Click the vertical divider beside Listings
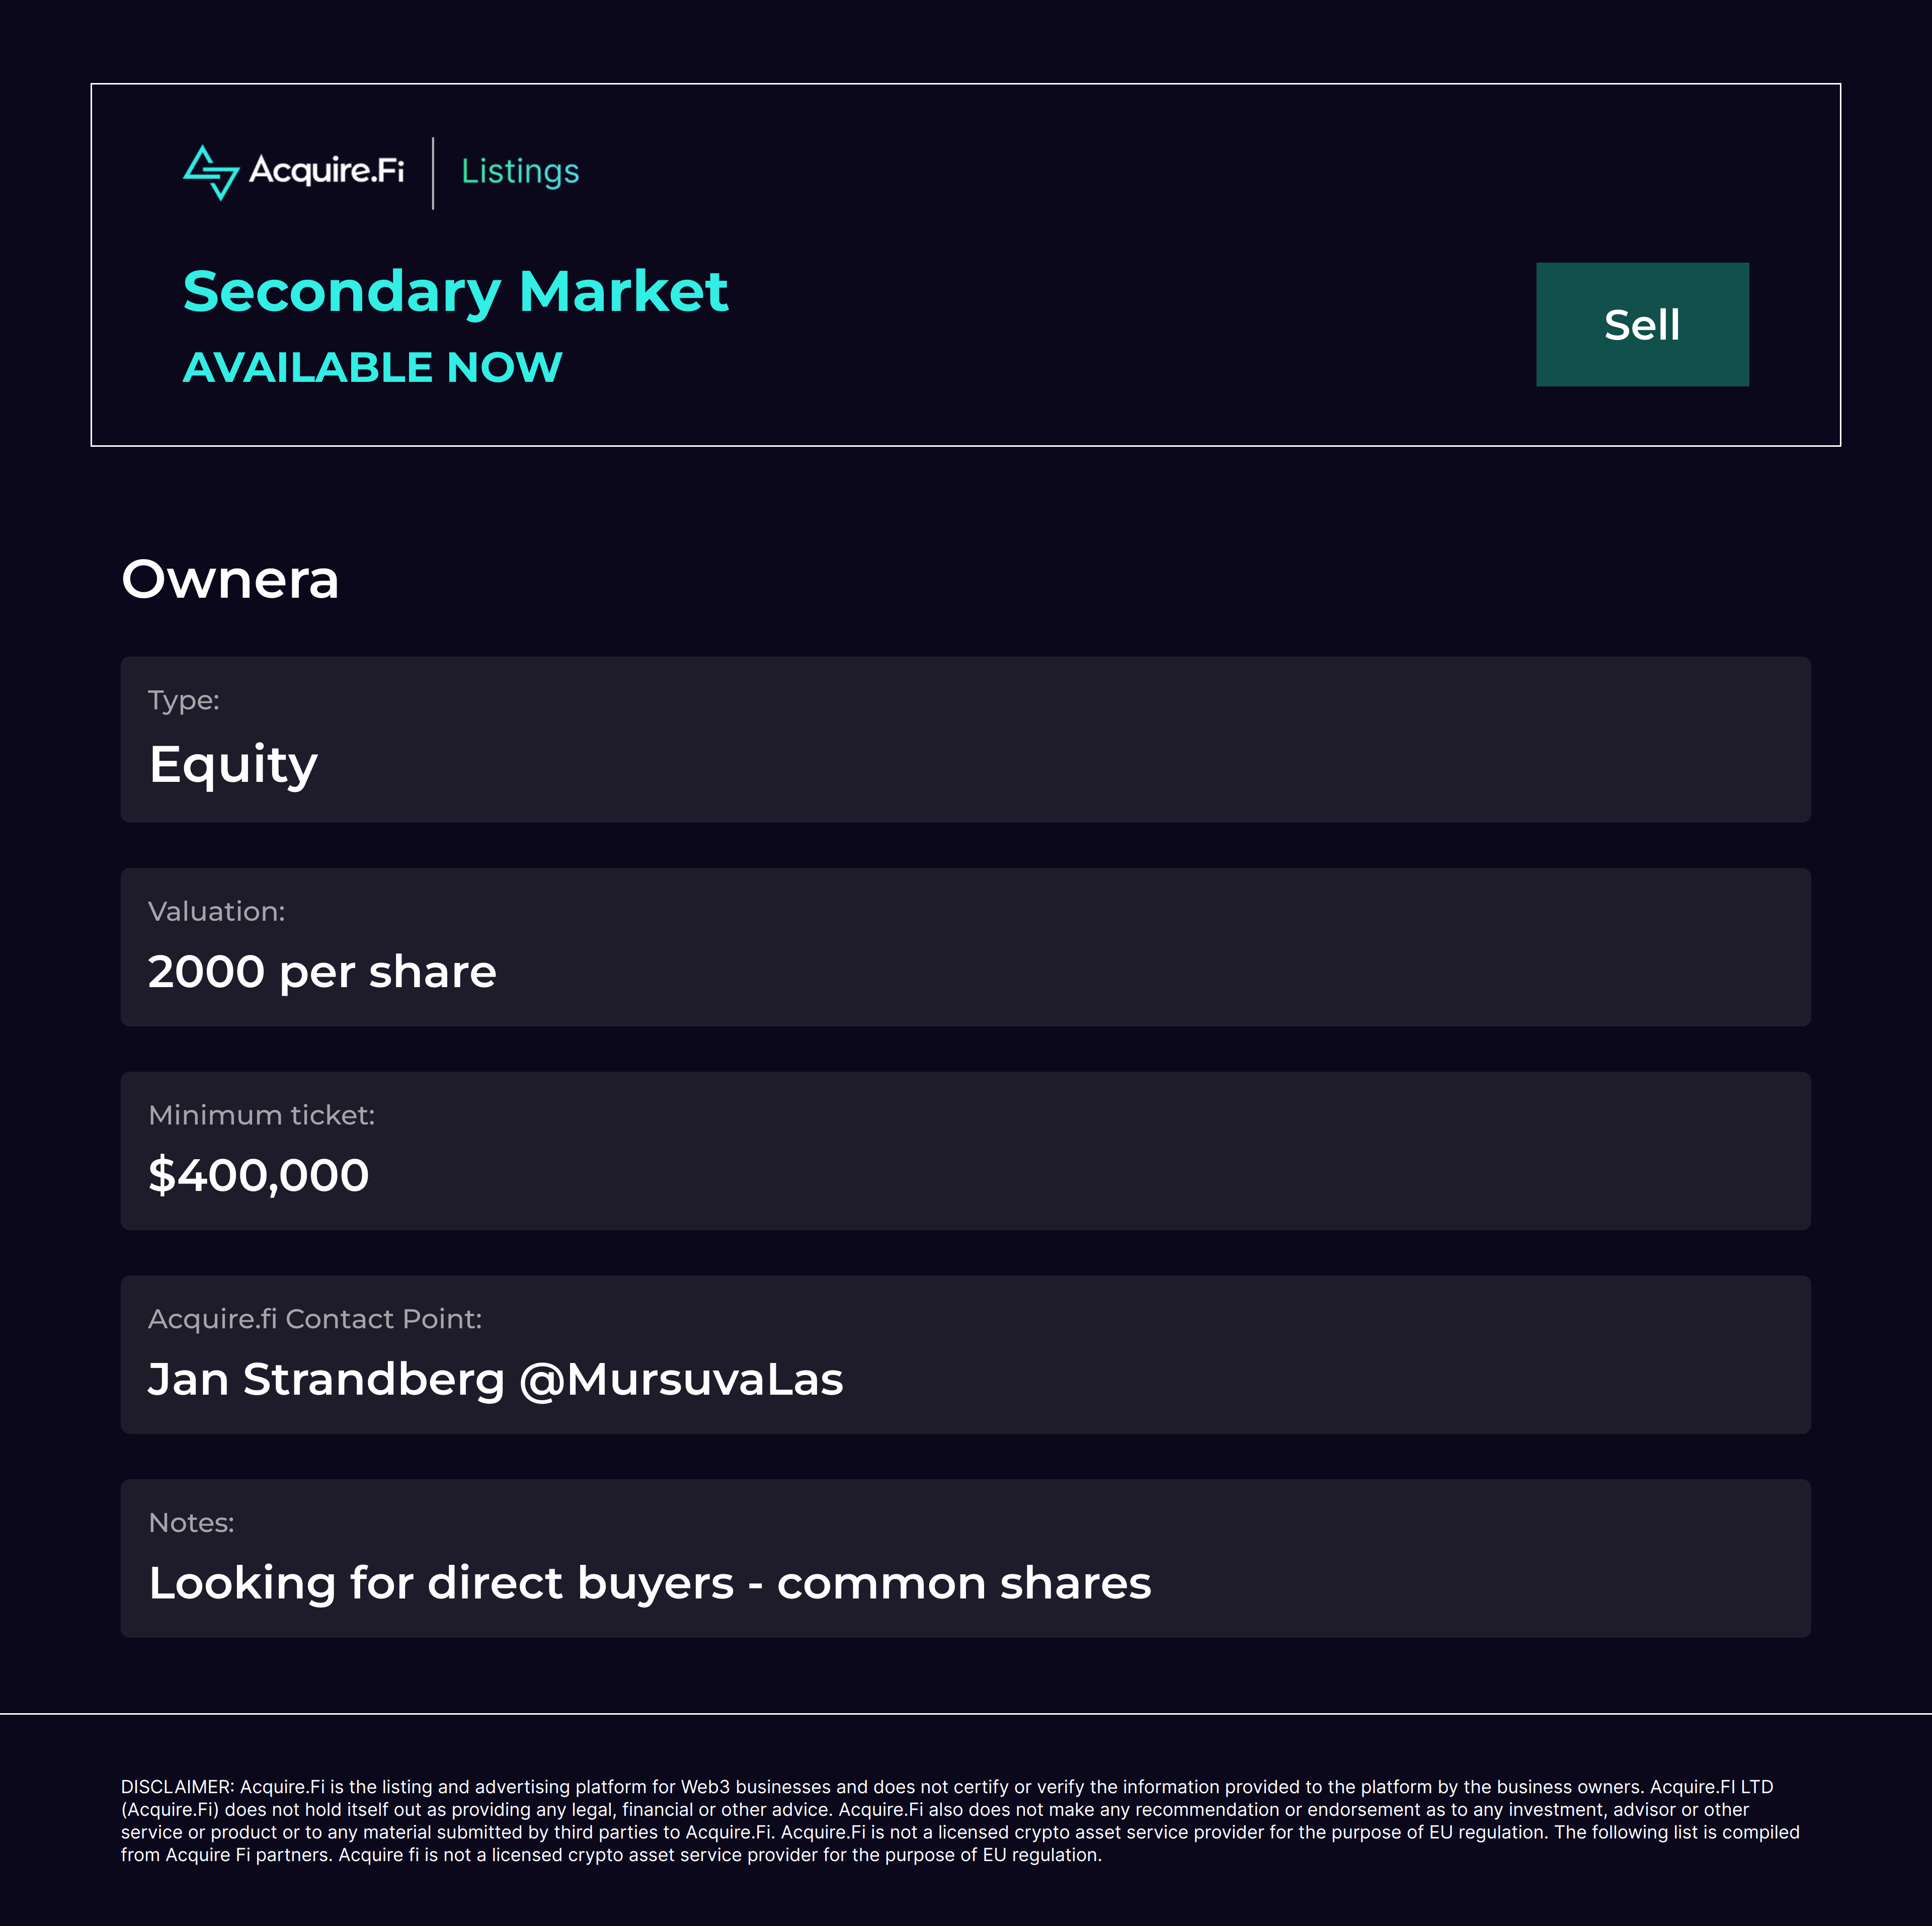This screenshot has height=1926, width=1932. tap(433, 173)
